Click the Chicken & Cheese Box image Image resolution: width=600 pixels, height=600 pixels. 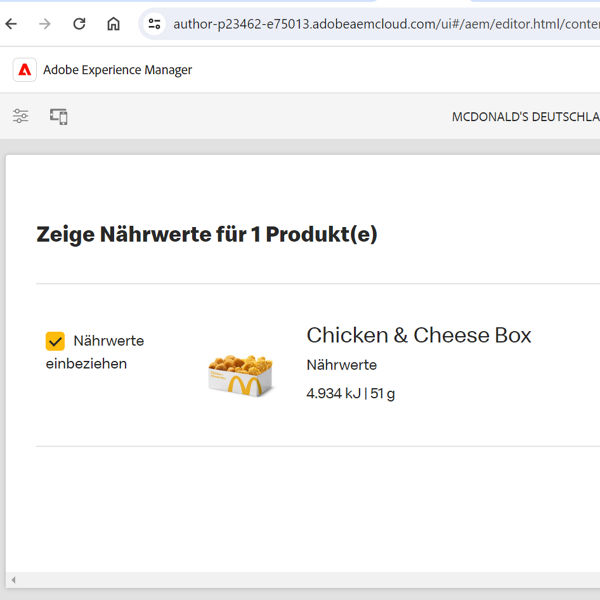click(240, 373)
